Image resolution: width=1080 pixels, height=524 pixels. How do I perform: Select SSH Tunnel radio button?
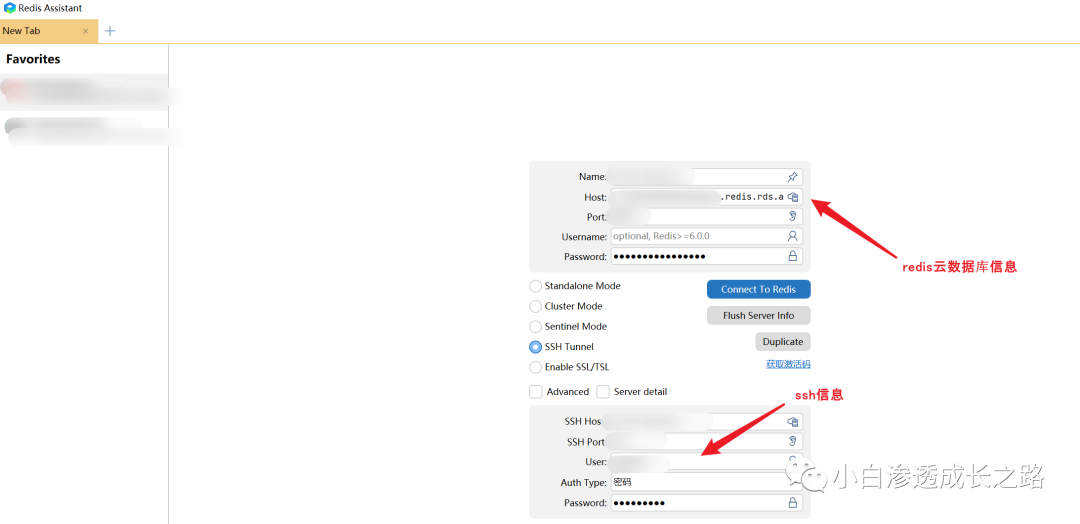coord(535,347)
